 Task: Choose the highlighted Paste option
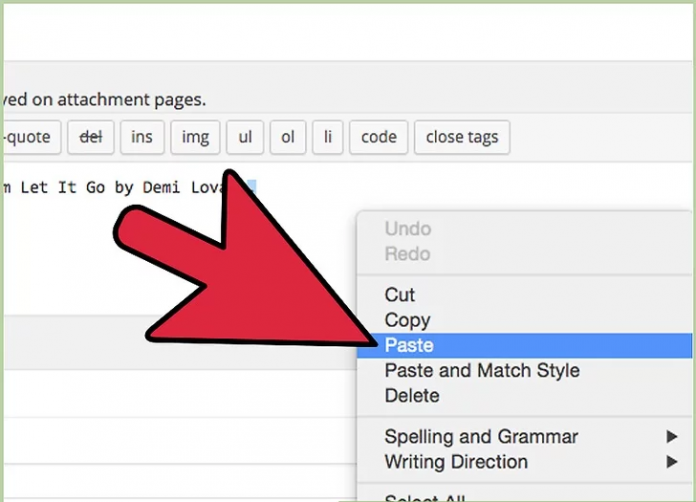[x=409, y=345]
